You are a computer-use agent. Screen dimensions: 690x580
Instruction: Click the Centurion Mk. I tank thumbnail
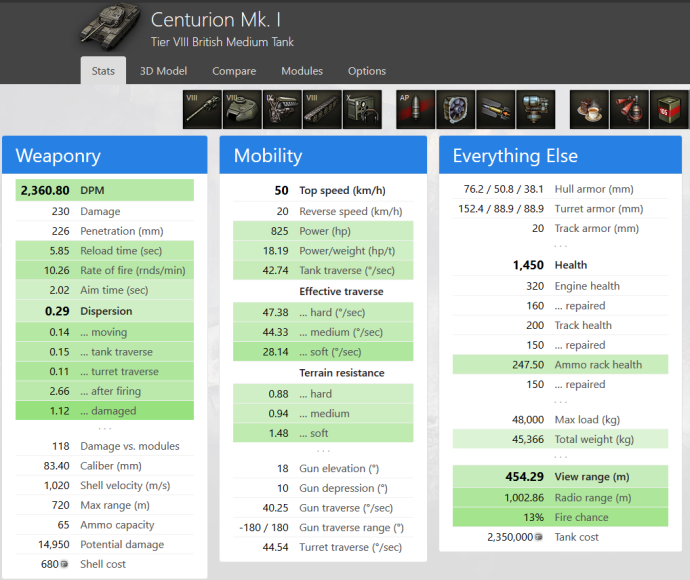pyautogui.click(x=110, y=27)
